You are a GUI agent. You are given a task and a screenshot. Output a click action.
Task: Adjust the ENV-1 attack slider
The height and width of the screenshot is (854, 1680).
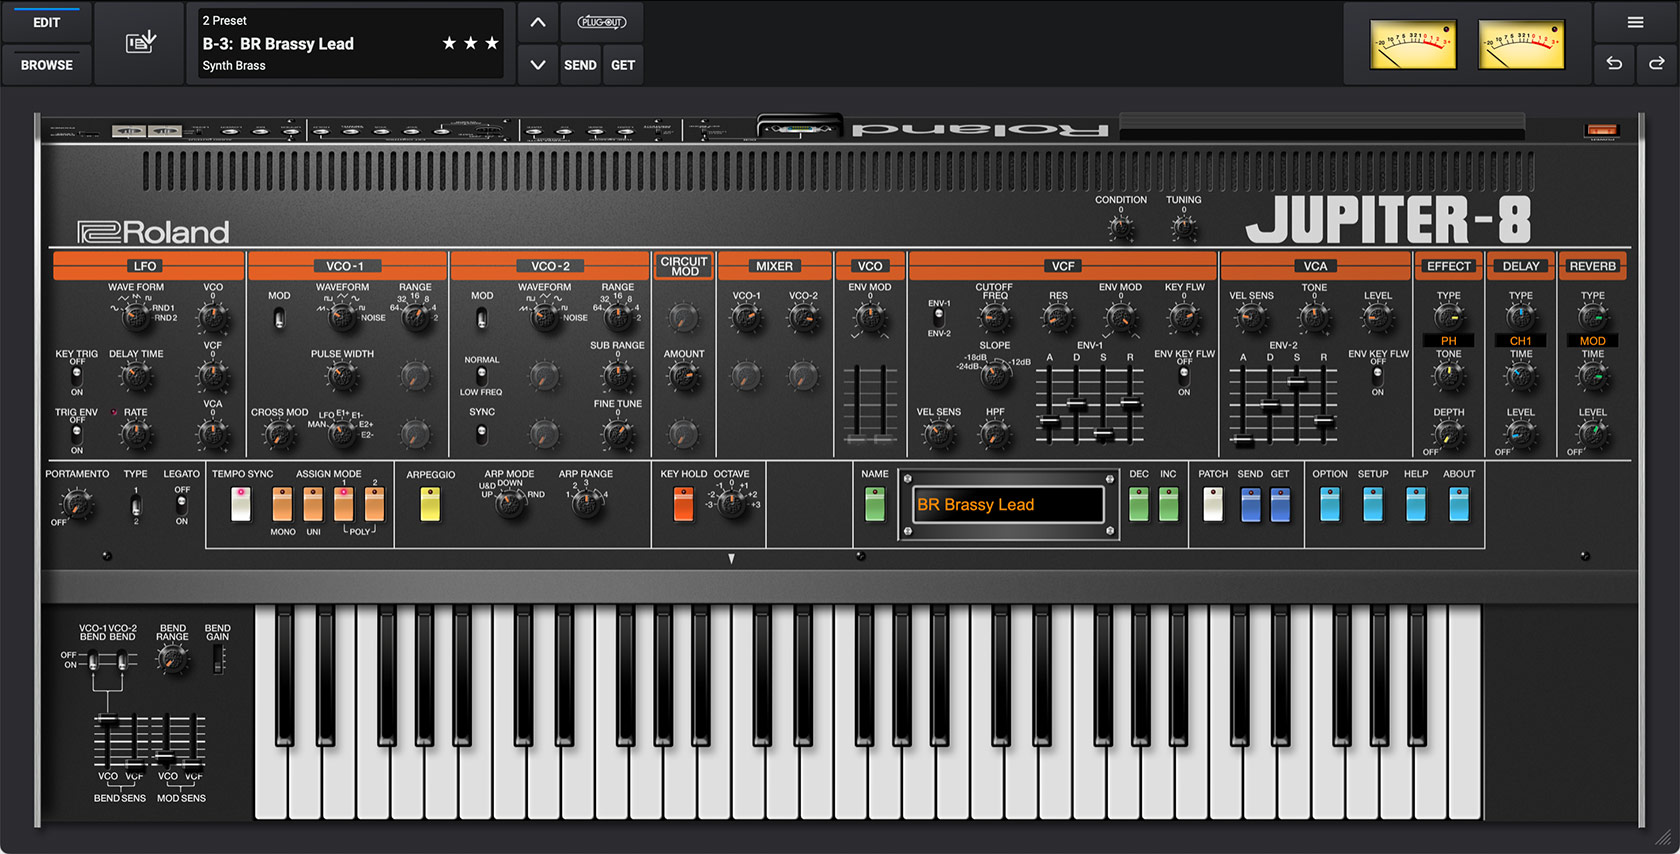click(x=1049, y=422)
